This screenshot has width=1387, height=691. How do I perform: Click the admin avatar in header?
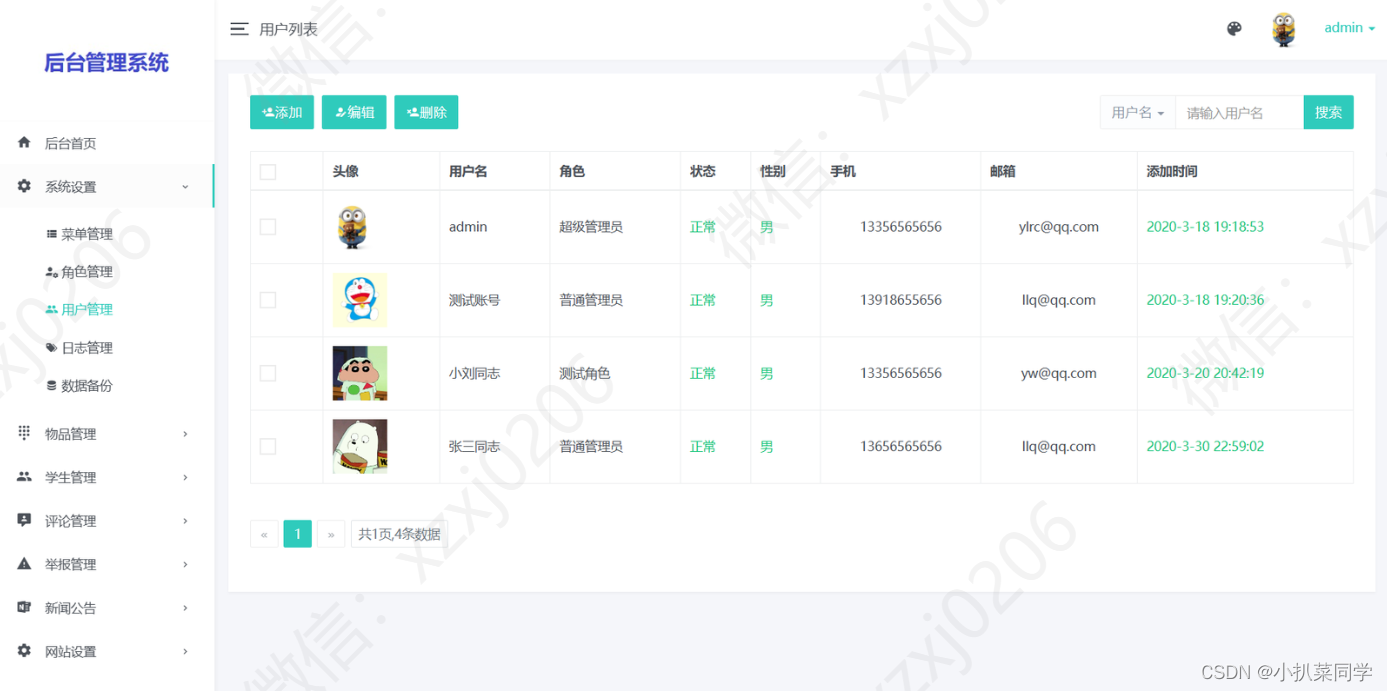[1284, 30]
